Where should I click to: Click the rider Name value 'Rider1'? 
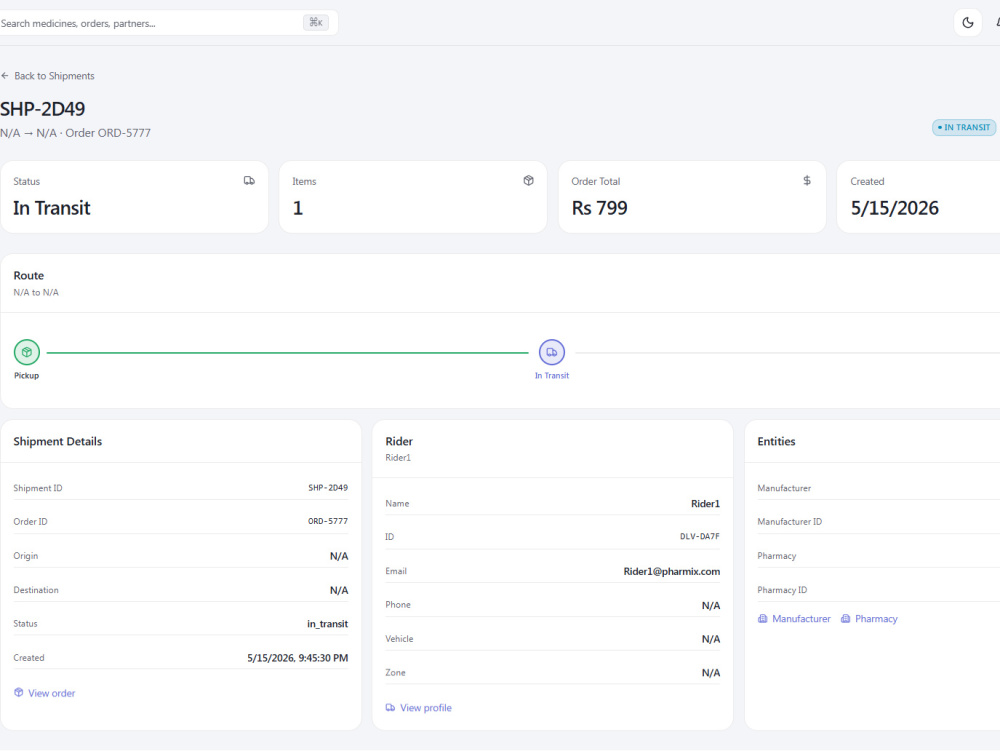coord(705,504)
